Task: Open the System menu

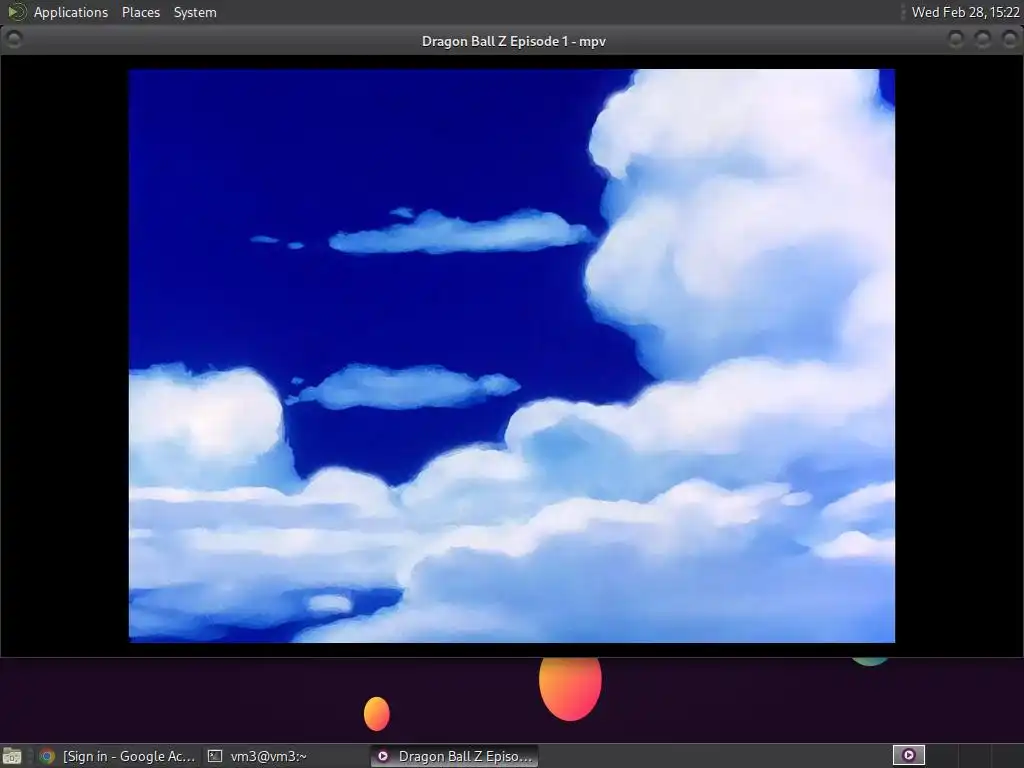Action: point(195,12)
